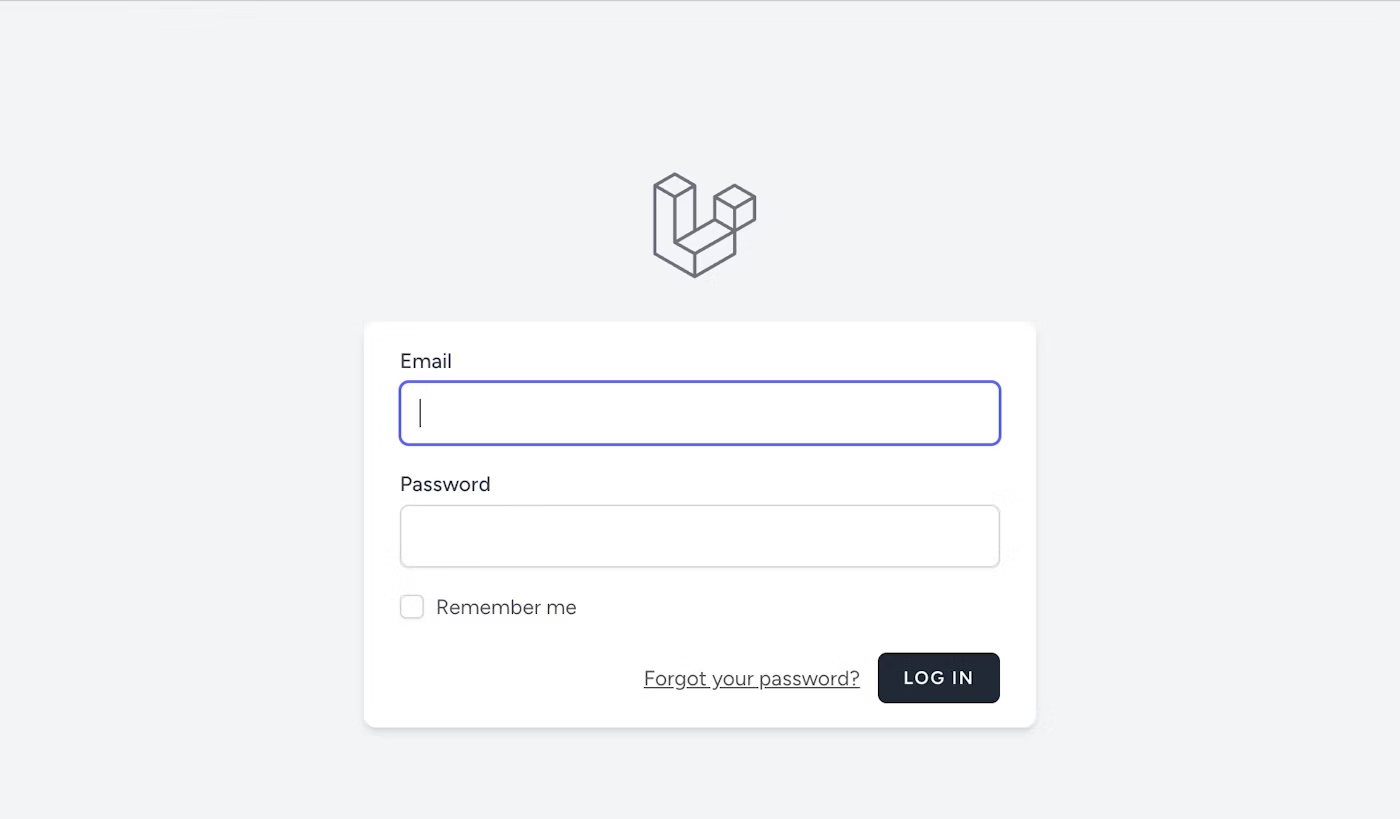Go to homepage via the cube logo
Viewport: 1400px width, 819px height.
click(x=703, y=225)
